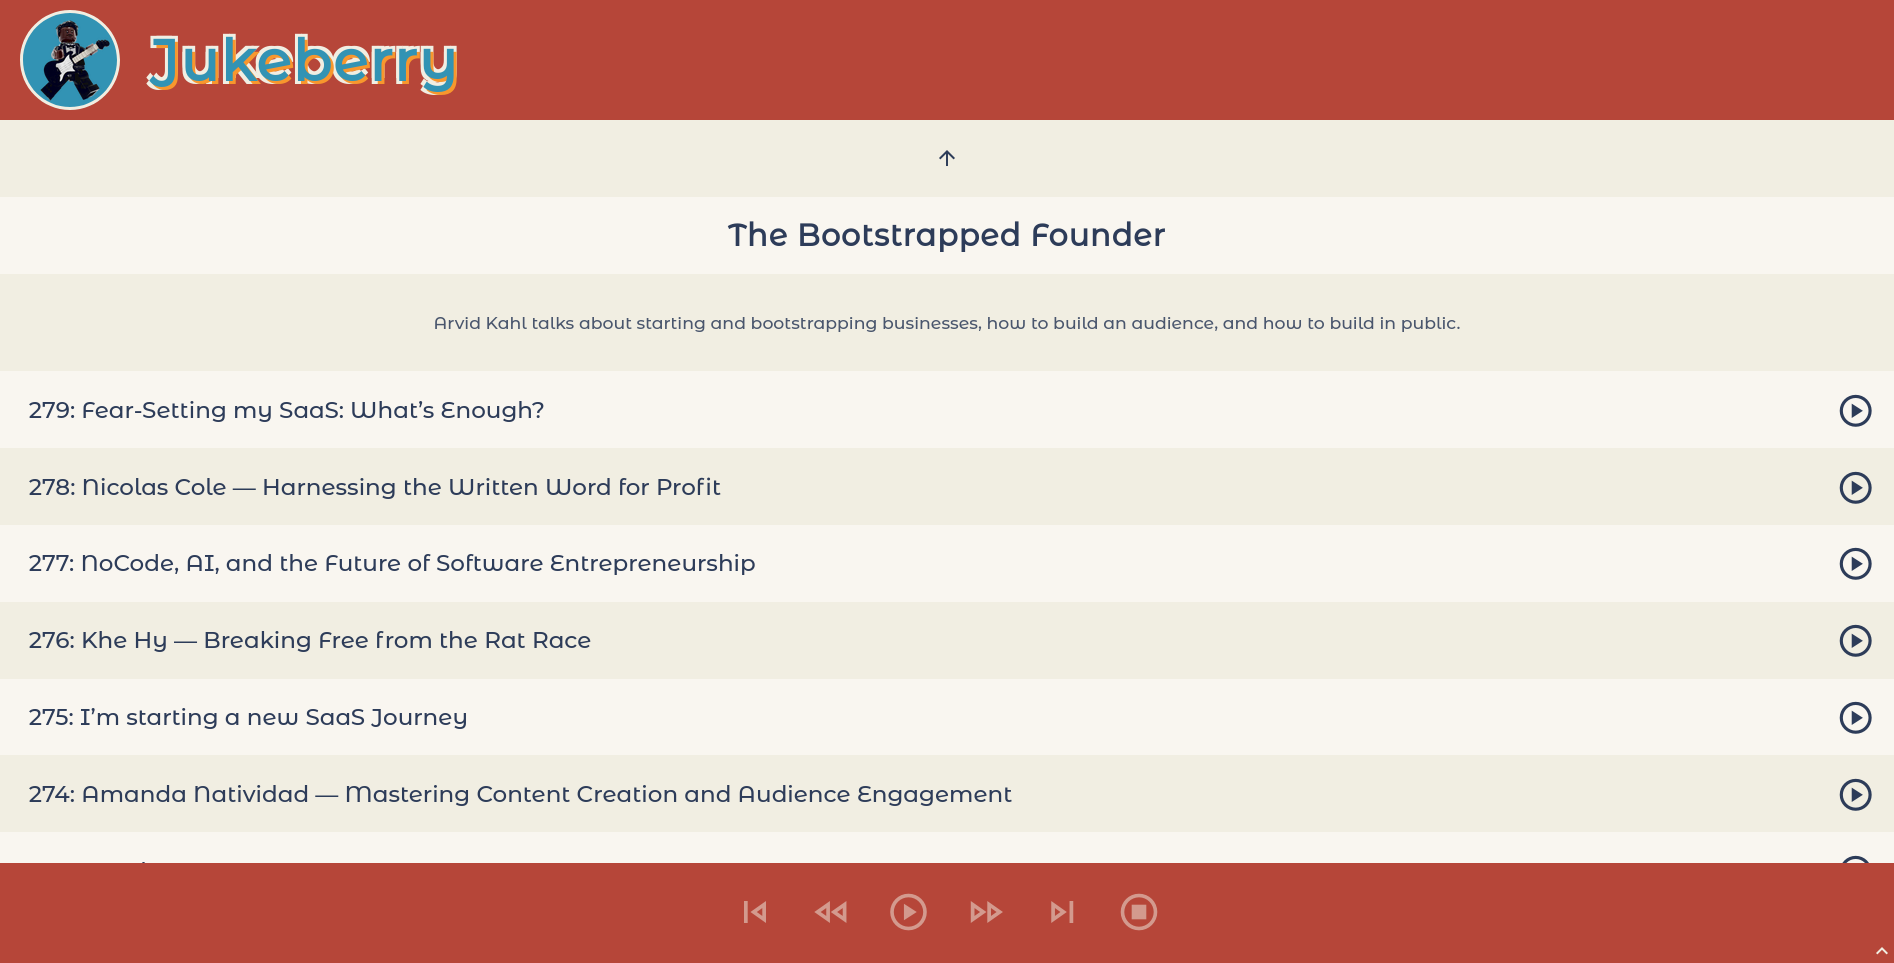This screenshot has width=1894, height=963.
Task: Play episode 275 new SaaS Journey
Action: pyautogui.click(x=1855, y=717)
